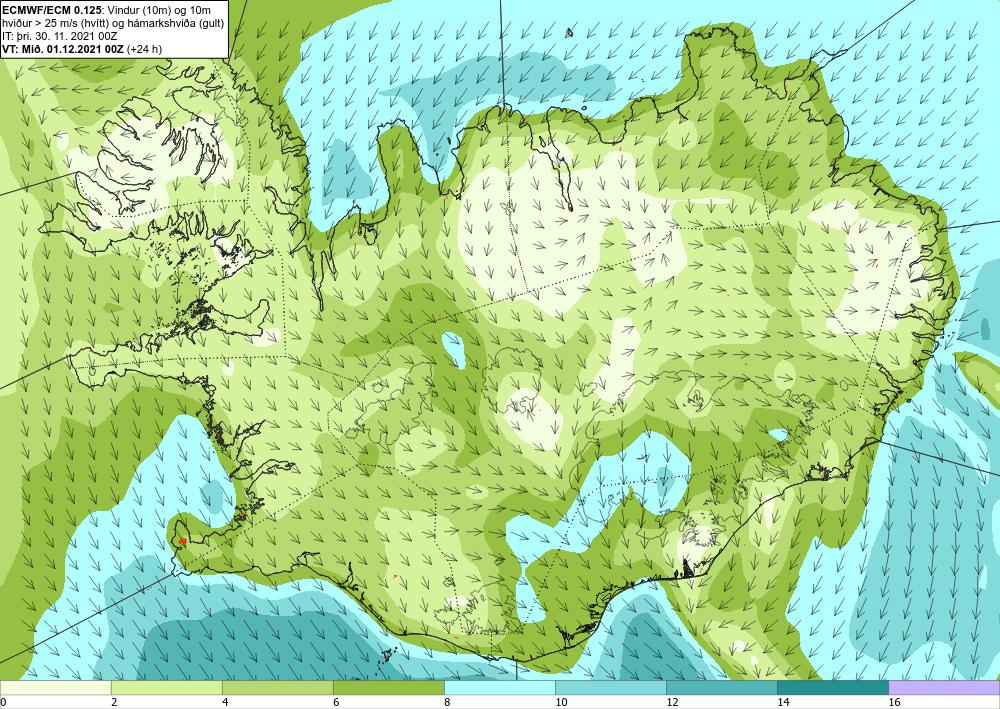
Task: Click the legend label "12"
Action: 672,702
